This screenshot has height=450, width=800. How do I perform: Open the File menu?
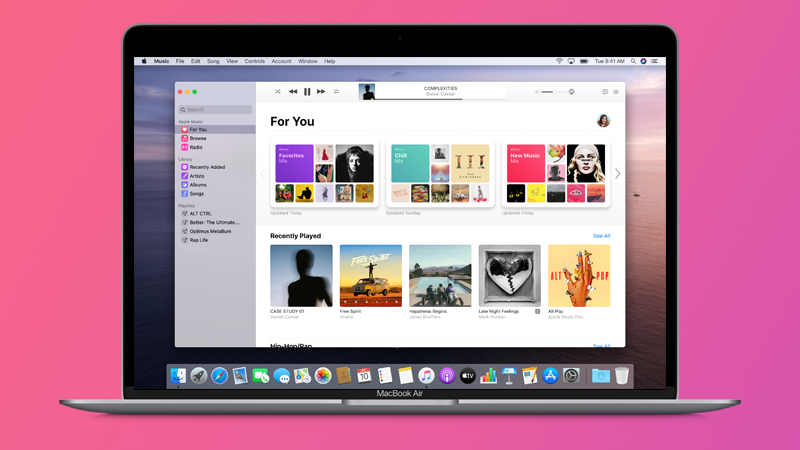tap(180, 61)
